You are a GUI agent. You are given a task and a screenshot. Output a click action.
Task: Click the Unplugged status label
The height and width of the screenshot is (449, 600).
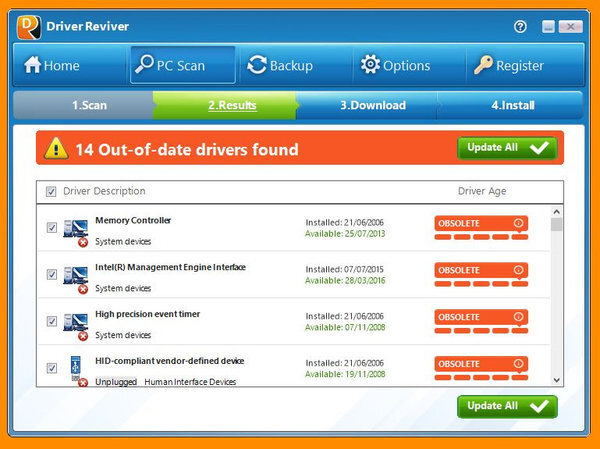(116, 382)
